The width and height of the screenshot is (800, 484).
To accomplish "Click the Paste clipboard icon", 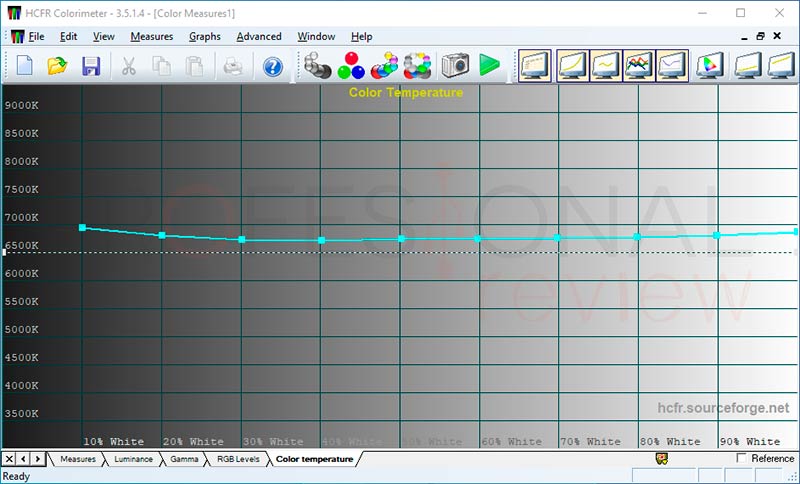I will coord(194,66).
